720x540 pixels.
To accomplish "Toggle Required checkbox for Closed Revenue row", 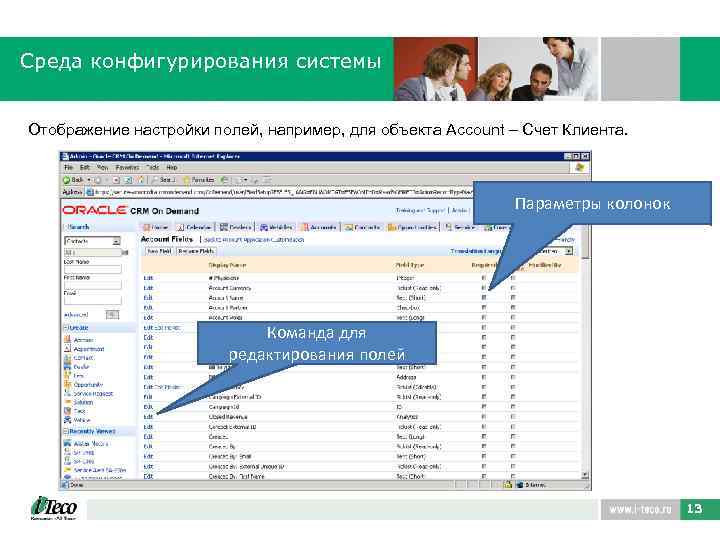I will coord(484,417).
